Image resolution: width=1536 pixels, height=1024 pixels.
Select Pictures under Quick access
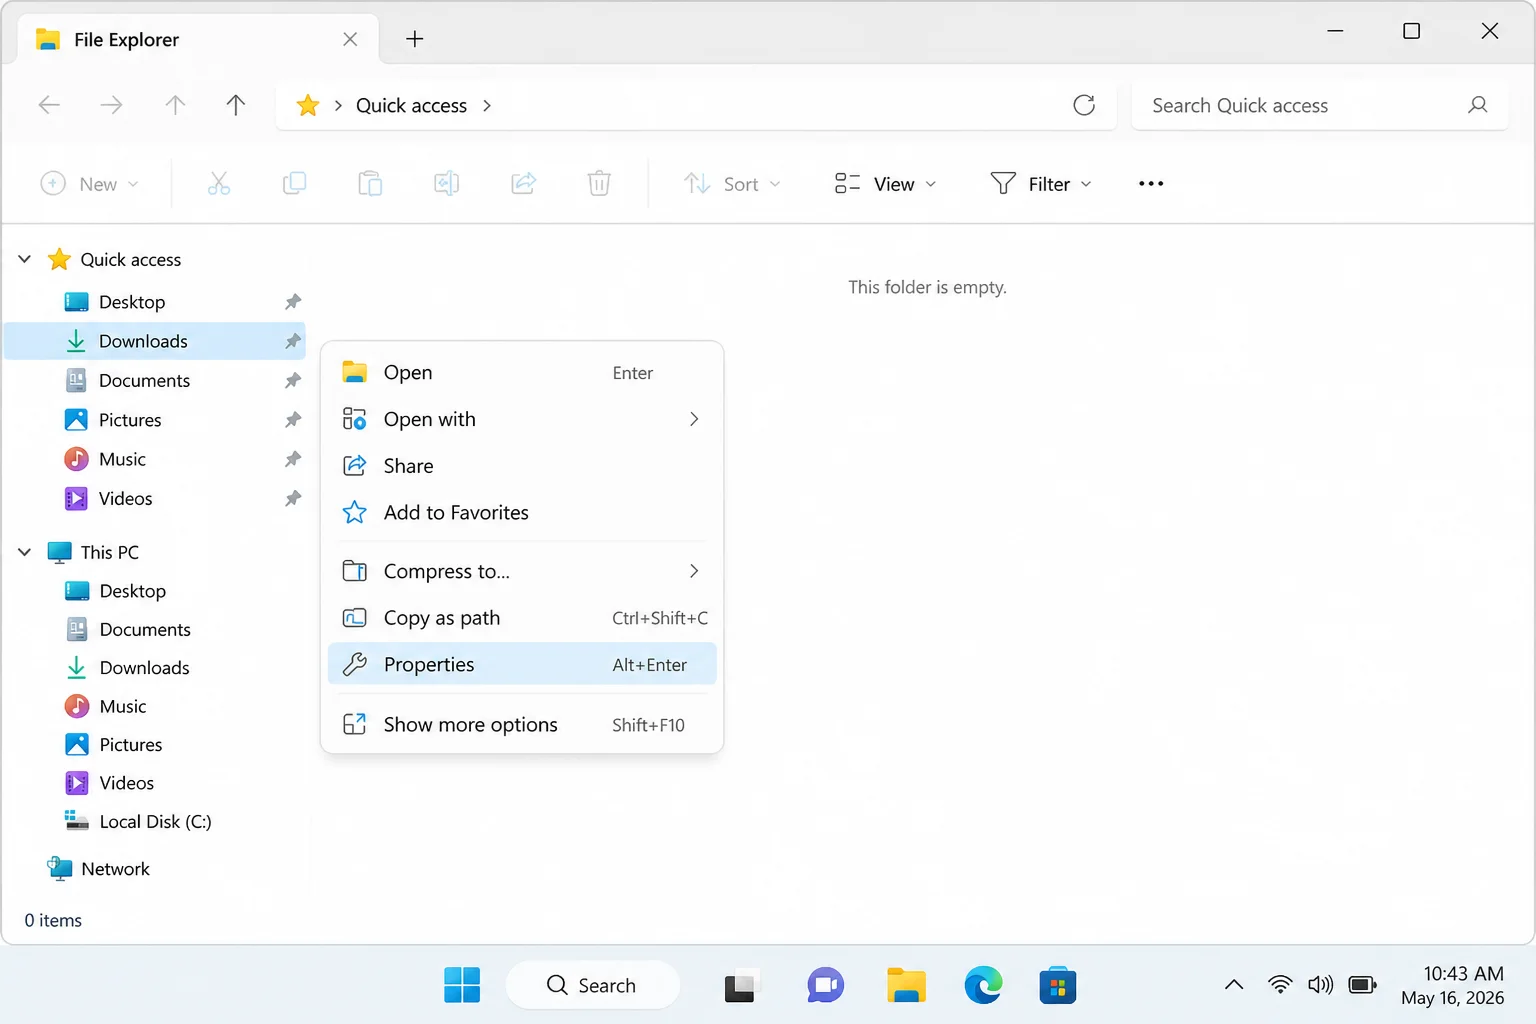(x=155, y=420)
